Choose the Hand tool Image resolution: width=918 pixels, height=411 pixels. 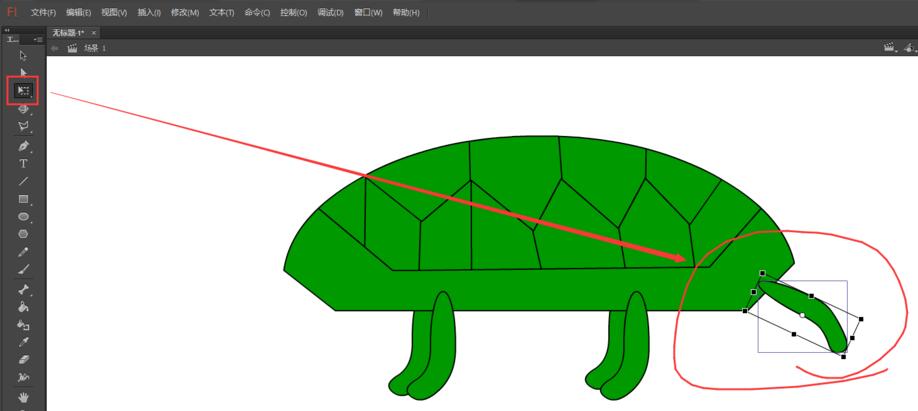(23, 397)
